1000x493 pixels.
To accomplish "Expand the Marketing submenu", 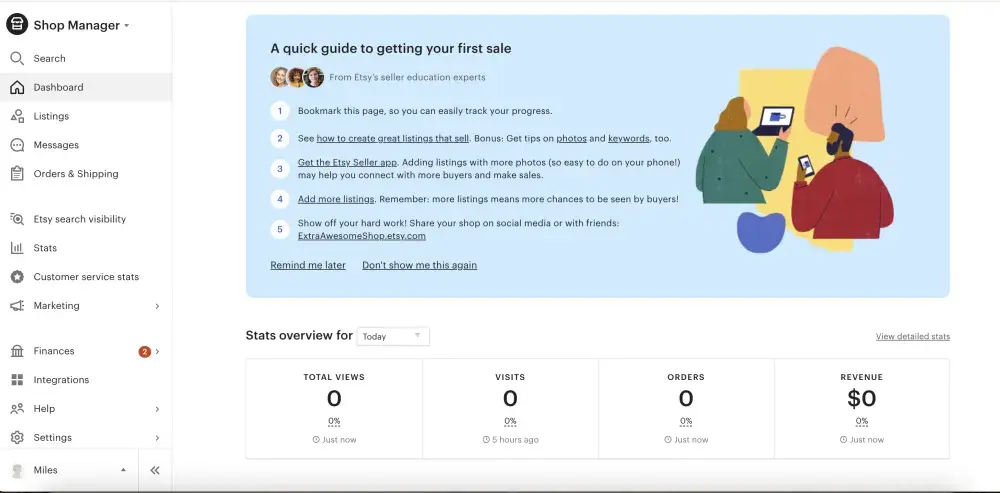I will click(157, 306).
